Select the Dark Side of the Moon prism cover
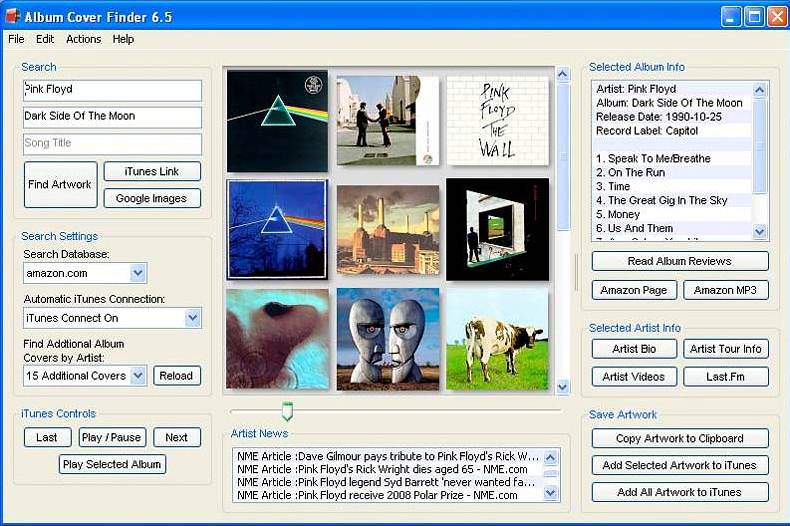790x526 pixels. tap(277, 121)
